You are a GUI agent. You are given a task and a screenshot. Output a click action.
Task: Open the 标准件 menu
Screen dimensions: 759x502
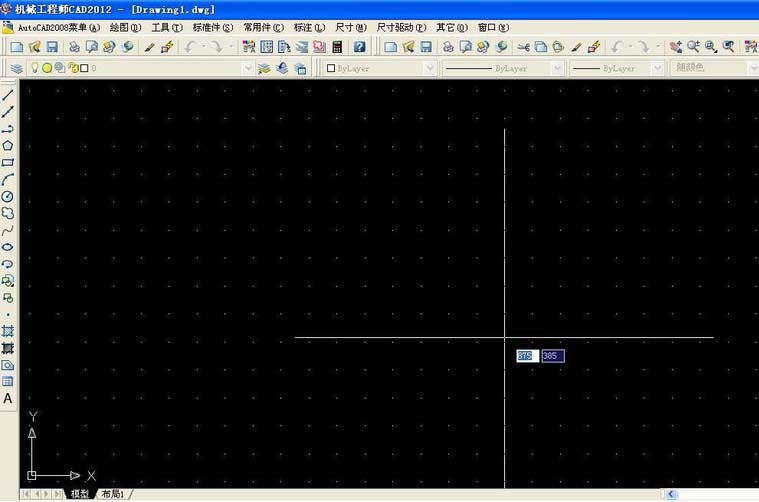pyautogui.click(x=213, y=28)
